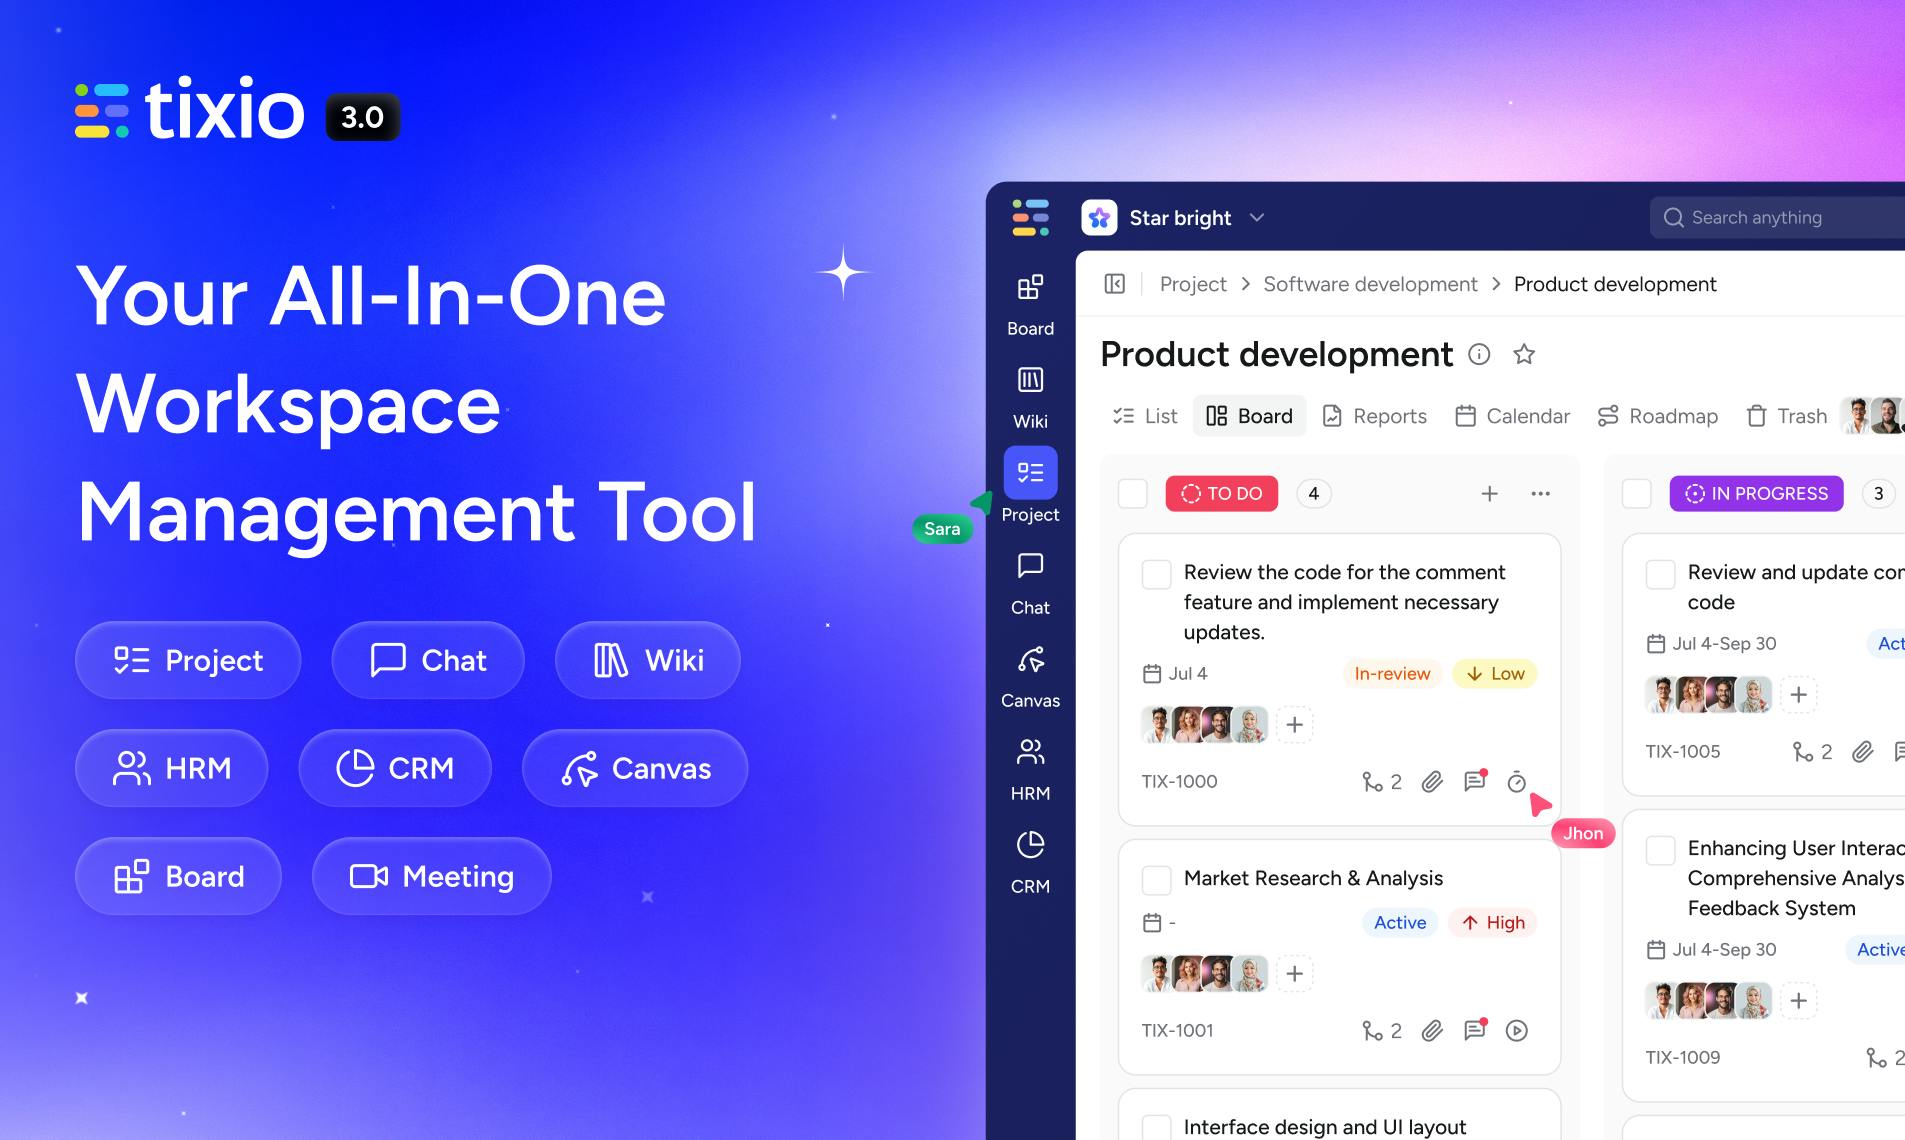Add assignee on TIX-1009 card
This screenshot has height=1140, width=1905.
pos(1798,1000)
